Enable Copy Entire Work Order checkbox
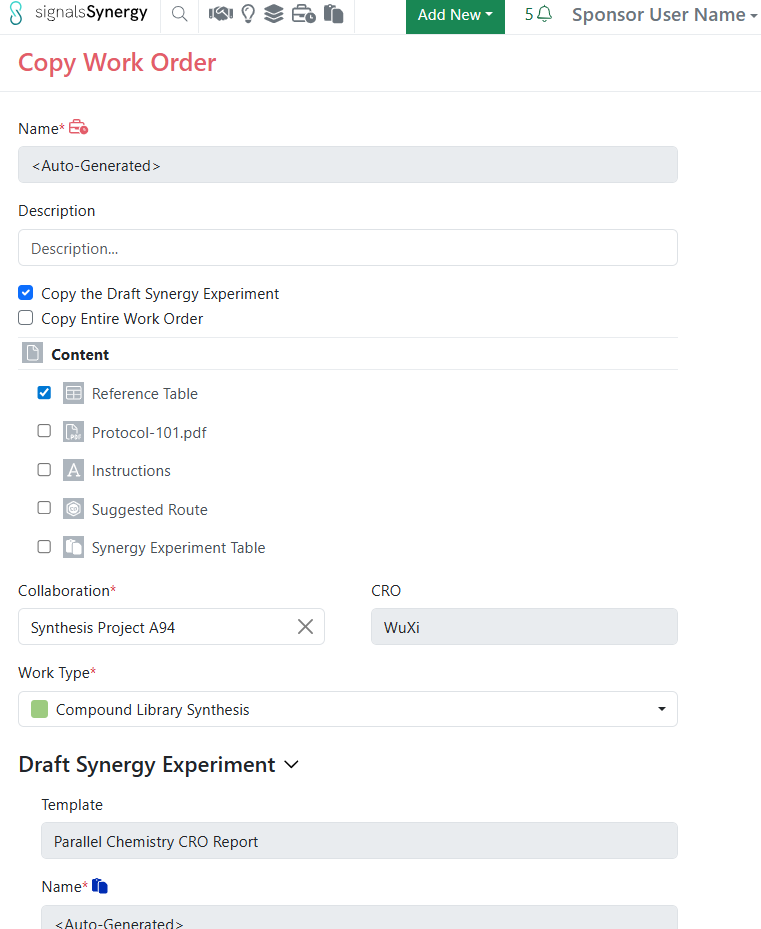 tap(26, 318)
